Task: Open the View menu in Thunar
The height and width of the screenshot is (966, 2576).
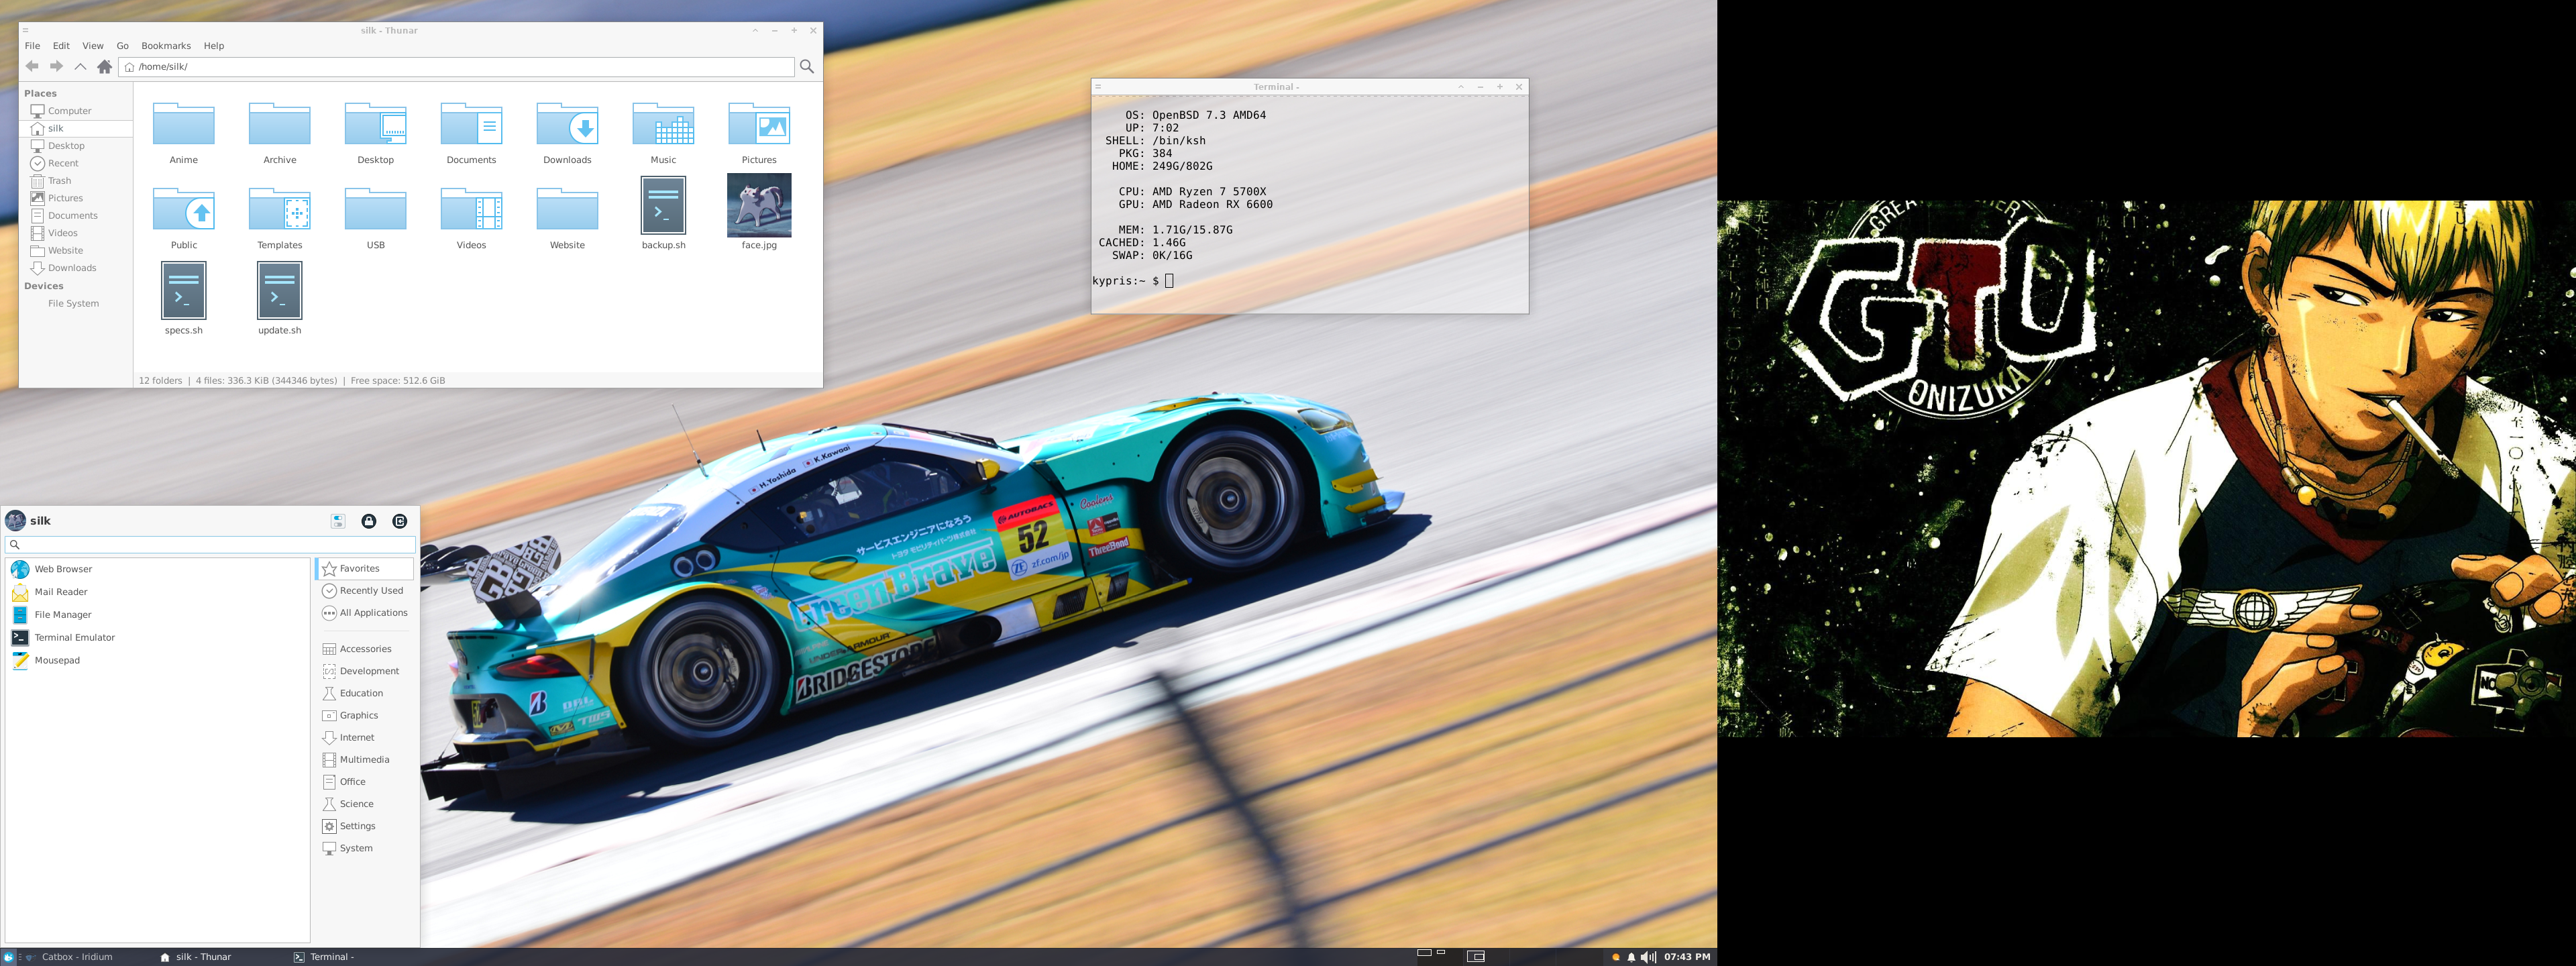Action: (93, 46)
